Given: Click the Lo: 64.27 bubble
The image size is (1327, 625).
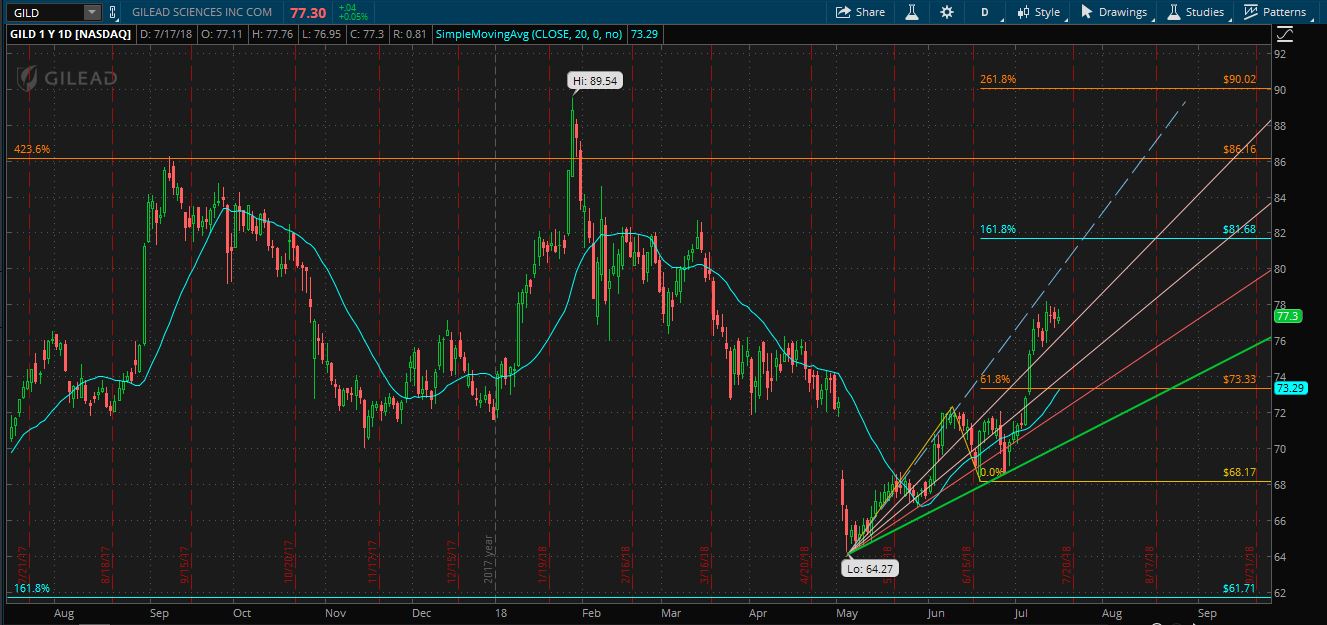Looking at the screenshot, I should click(x=871, y=568).
